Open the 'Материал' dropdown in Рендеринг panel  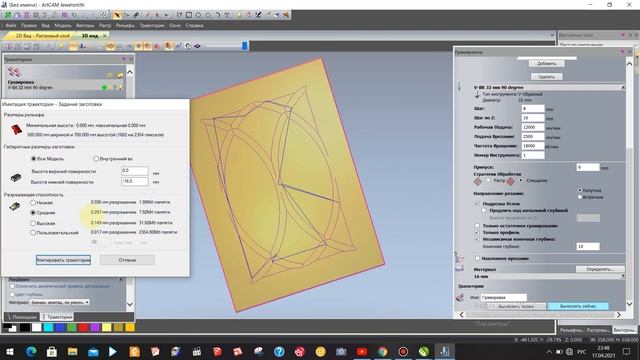click(x=60, y=302)
